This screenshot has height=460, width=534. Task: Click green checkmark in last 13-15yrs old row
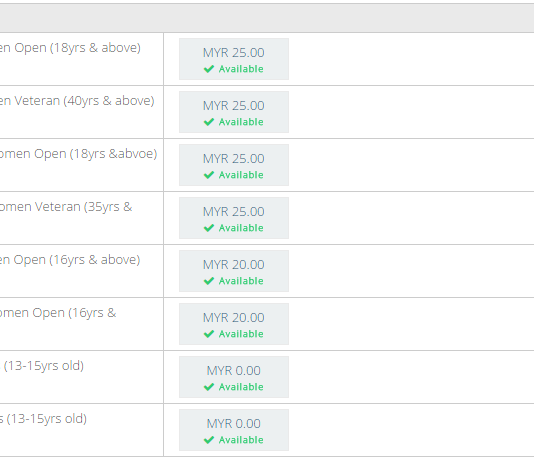click(209, 440)
